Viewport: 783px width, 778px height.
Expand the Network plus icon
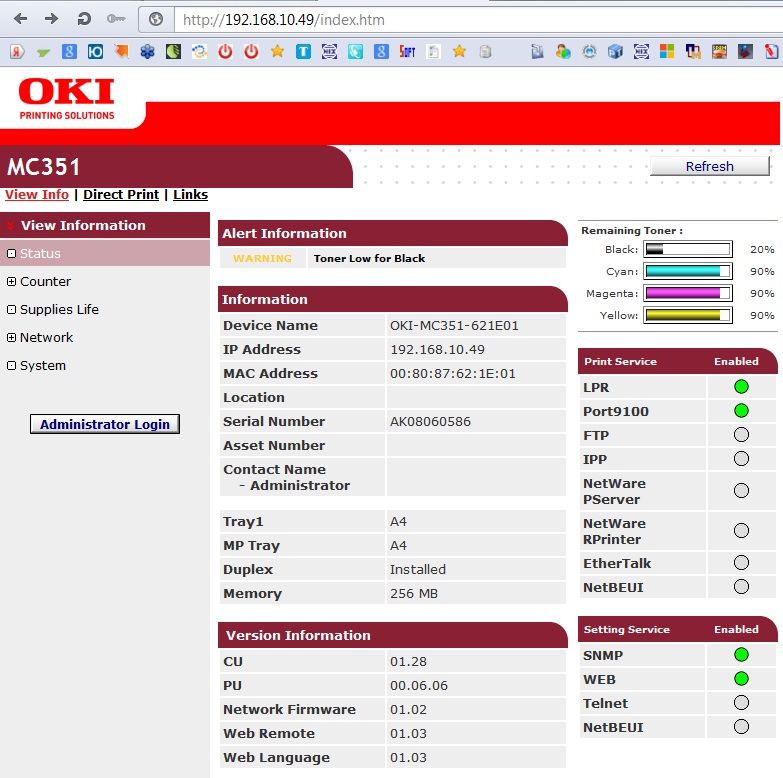tap(11, 338)
